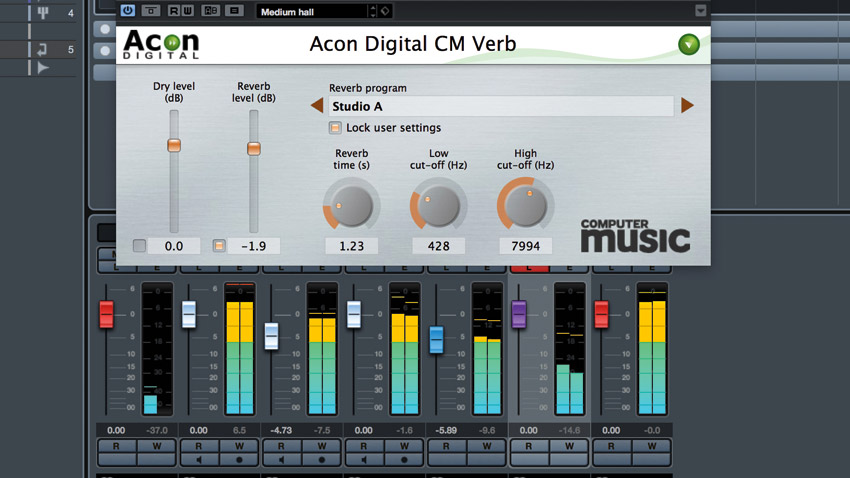
Task: Click the -37.0 peak meter value
Action: coord(157,430)
